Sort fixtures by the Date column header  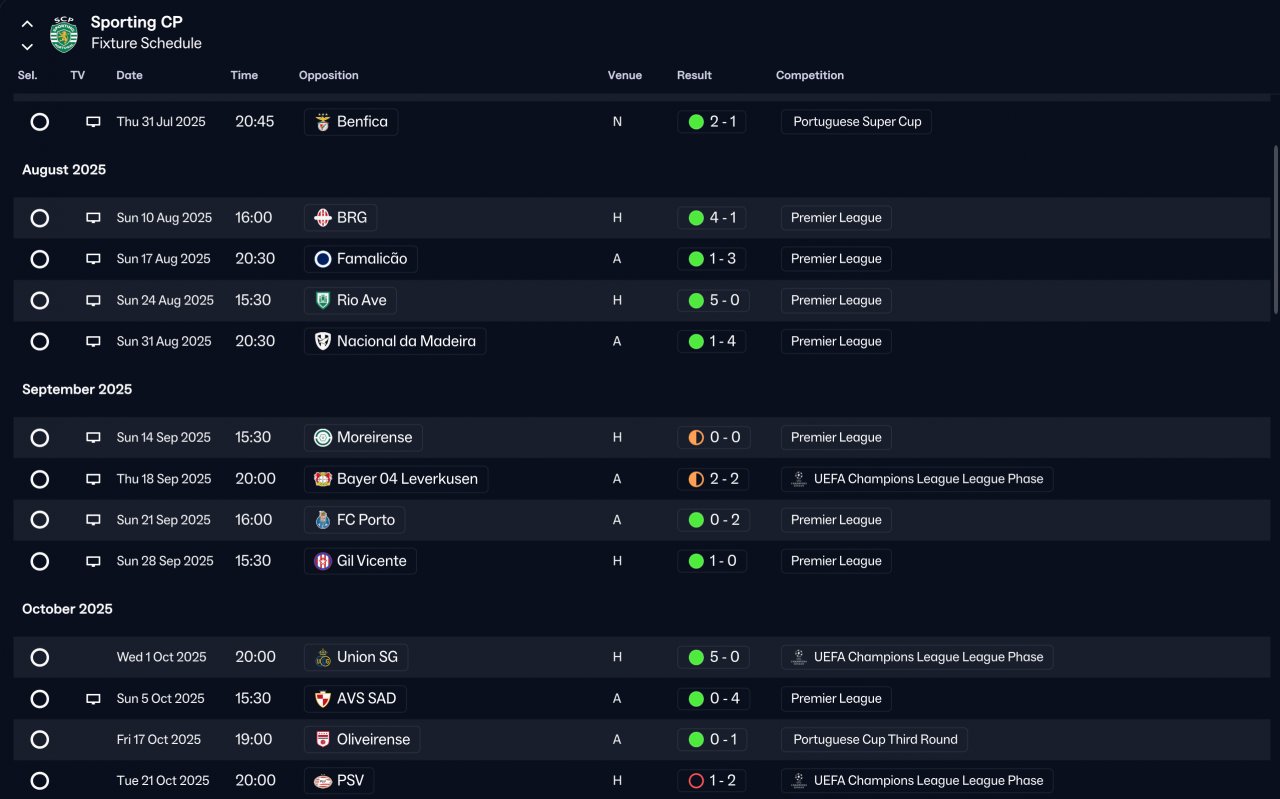click(129, 75)
